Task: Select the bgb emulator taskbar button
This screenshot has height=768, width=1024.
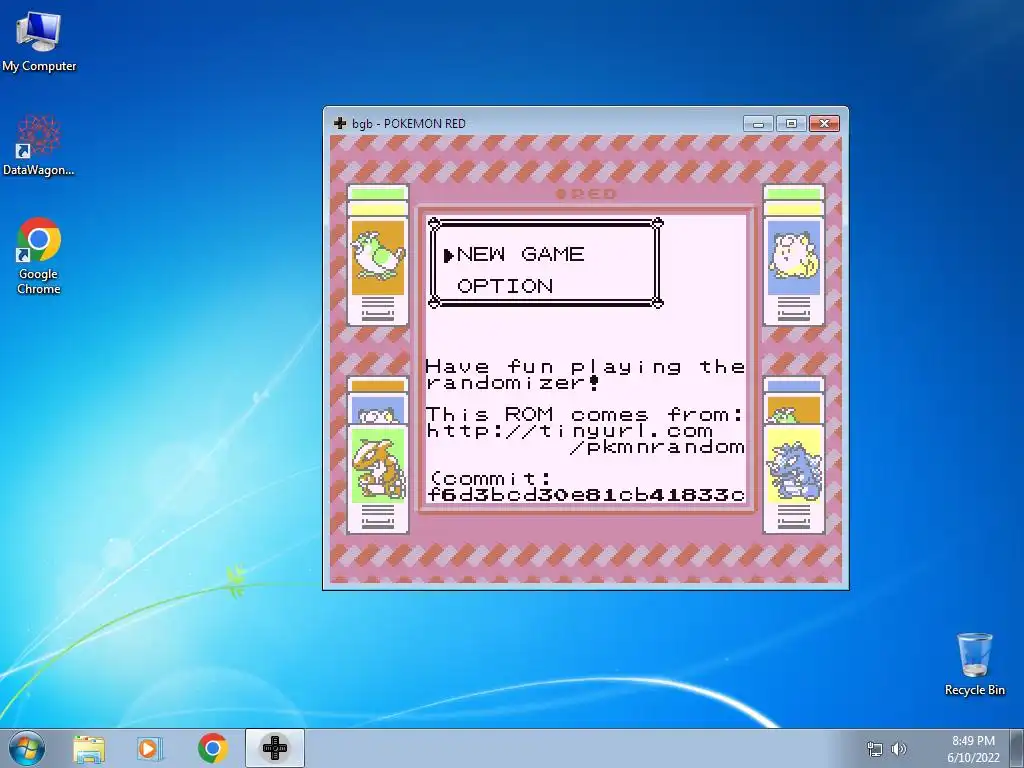Action: click(x=274, y=748)
